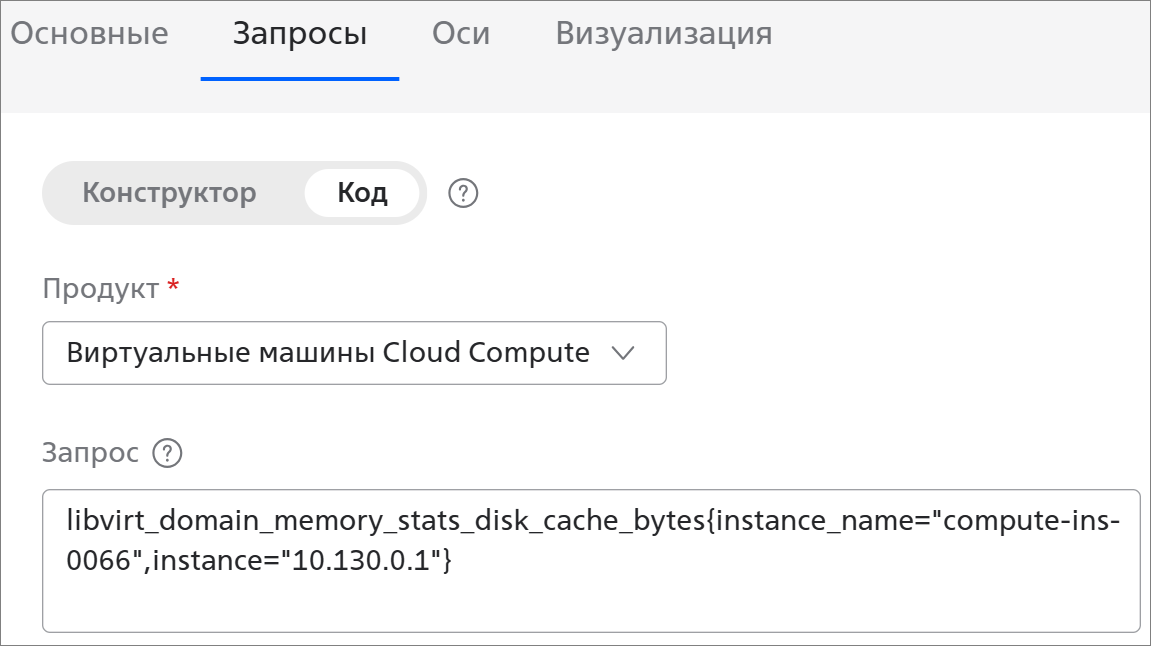1151x646 pixels.
Task: Go to the Визуализация tab
Action: point(664,34)
